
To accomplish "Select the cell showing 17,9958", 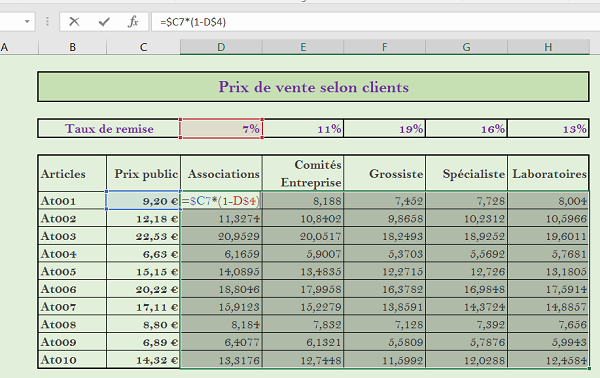I will (x=303, y=288).
